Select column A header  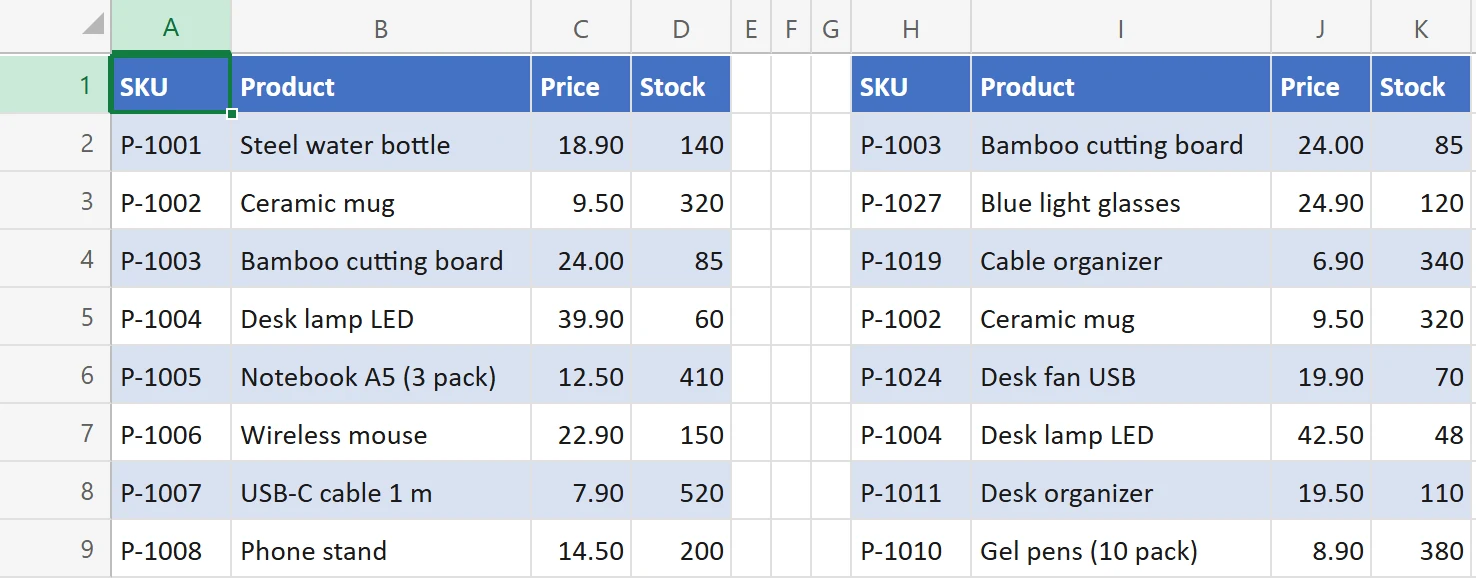[x=171, y=27]
